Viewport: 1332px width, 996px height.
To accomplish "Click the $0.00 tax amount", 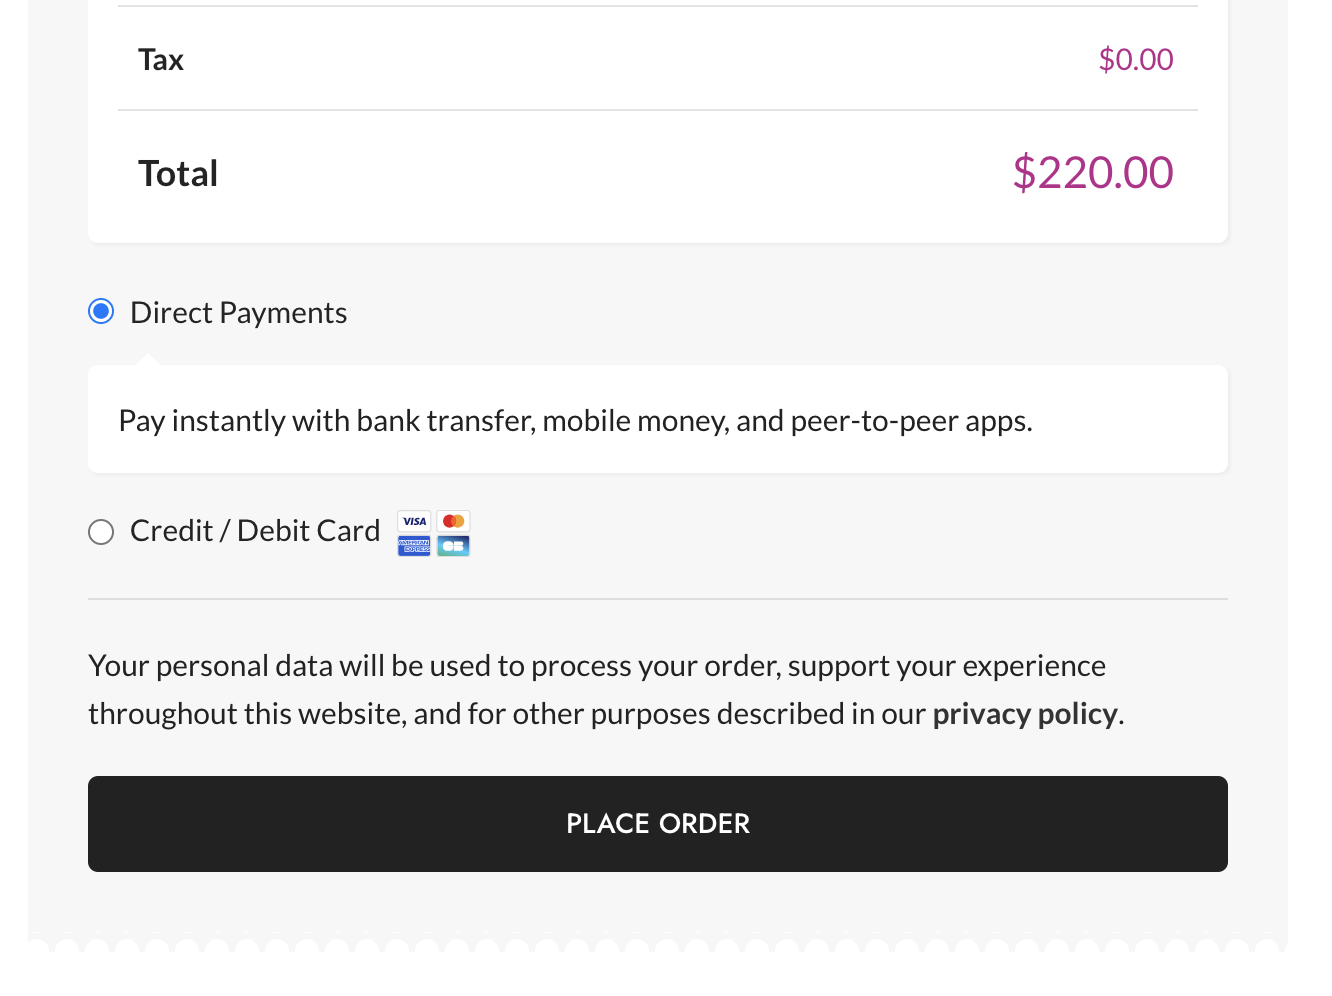I will [1136, 59].
